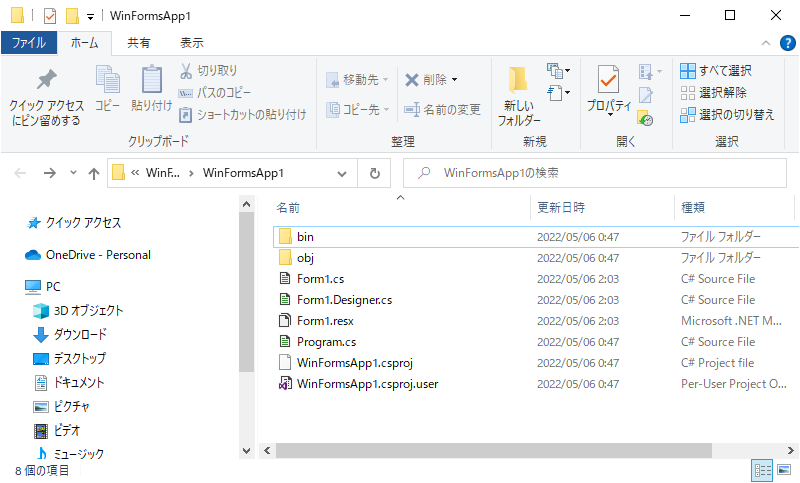Open Pictures (ピクチャ) in navigation pane
This screenshot has height=483, width=800.
click(x=61, y=406)
